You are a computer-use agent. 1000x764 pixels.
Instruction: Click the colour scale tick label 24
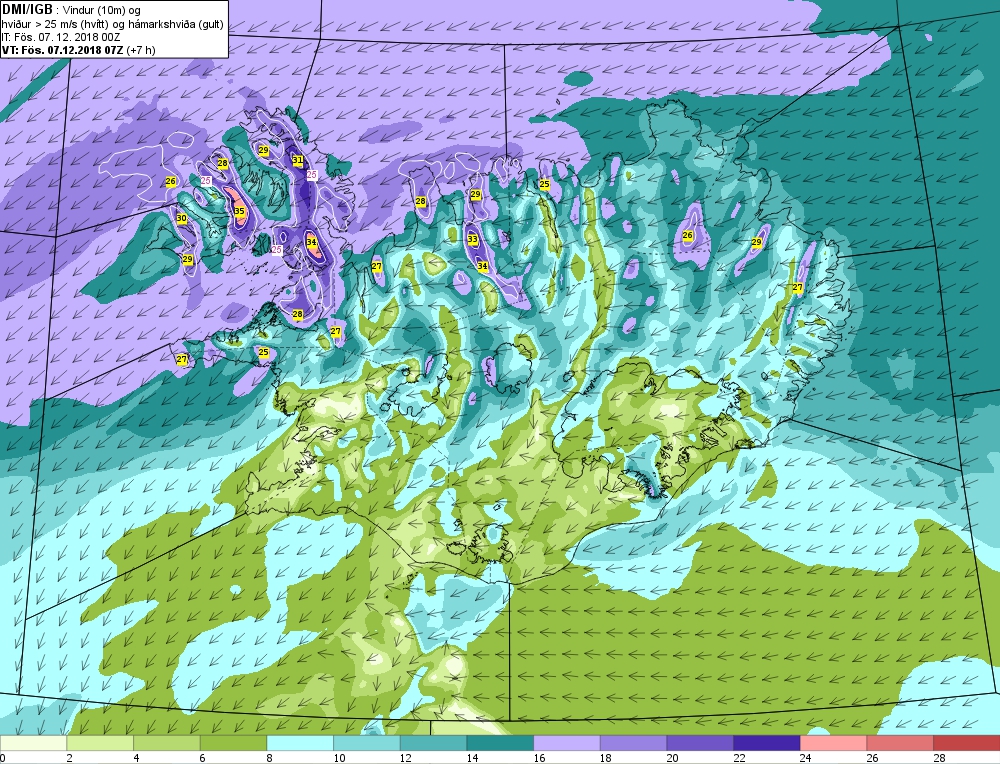click(805, 758)
